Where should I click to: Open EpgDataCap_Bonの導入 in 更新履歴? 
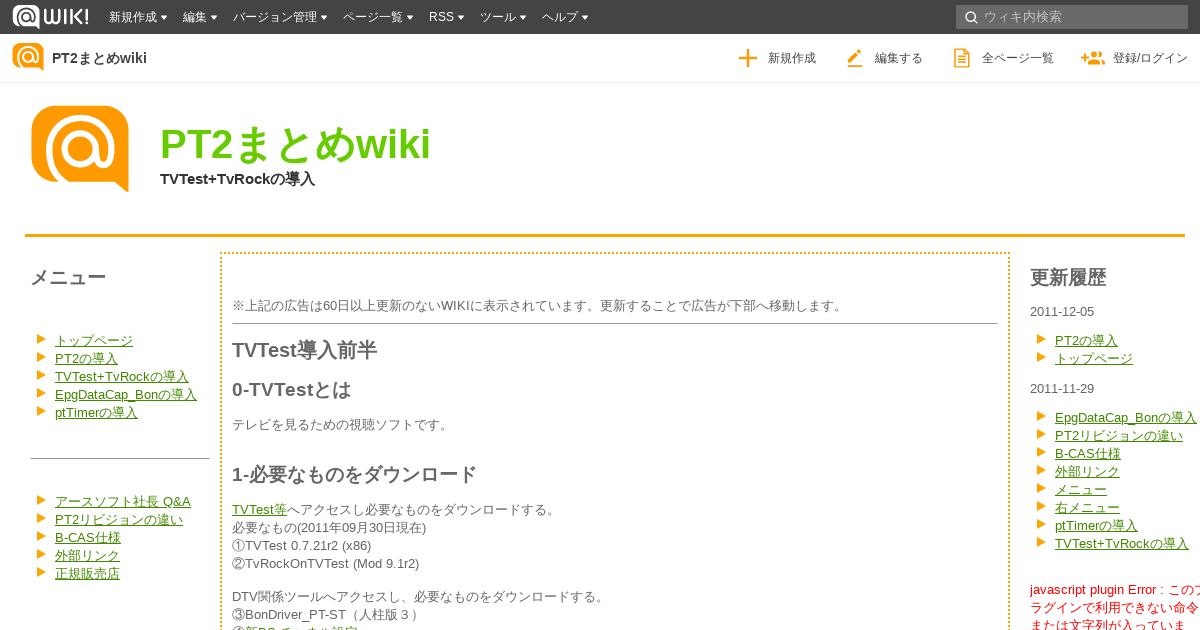tap(1126, 417)
